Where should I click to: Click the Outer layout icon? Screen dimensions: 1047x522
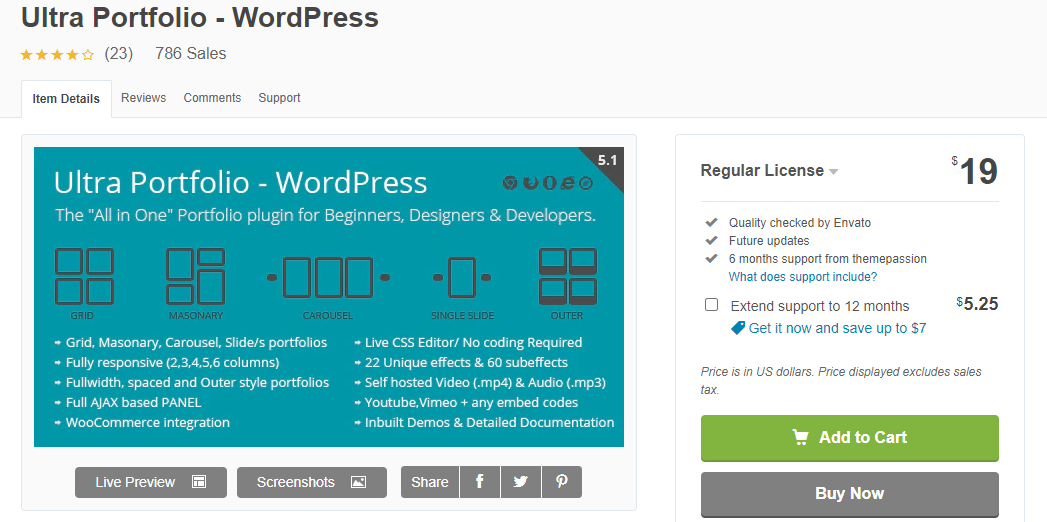568,276
